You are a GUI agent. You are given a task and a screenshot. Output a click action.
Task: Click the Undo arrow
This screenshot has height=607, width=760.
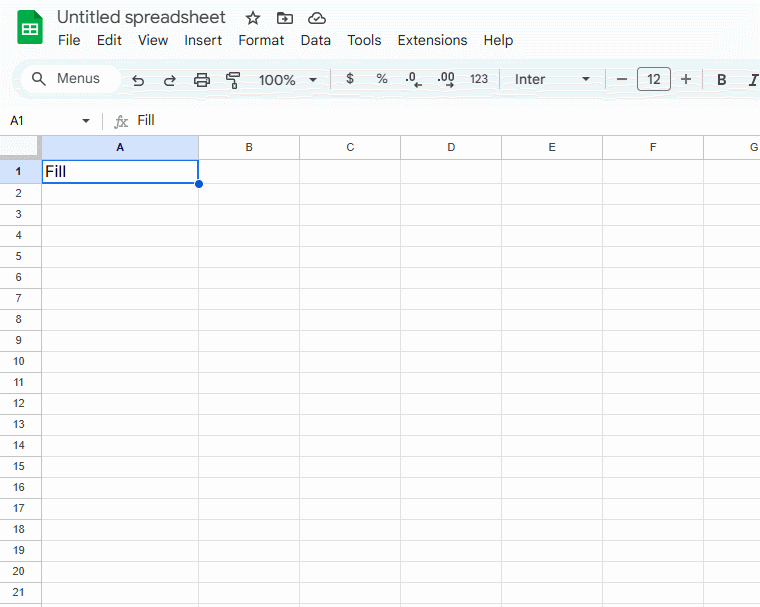138,80
